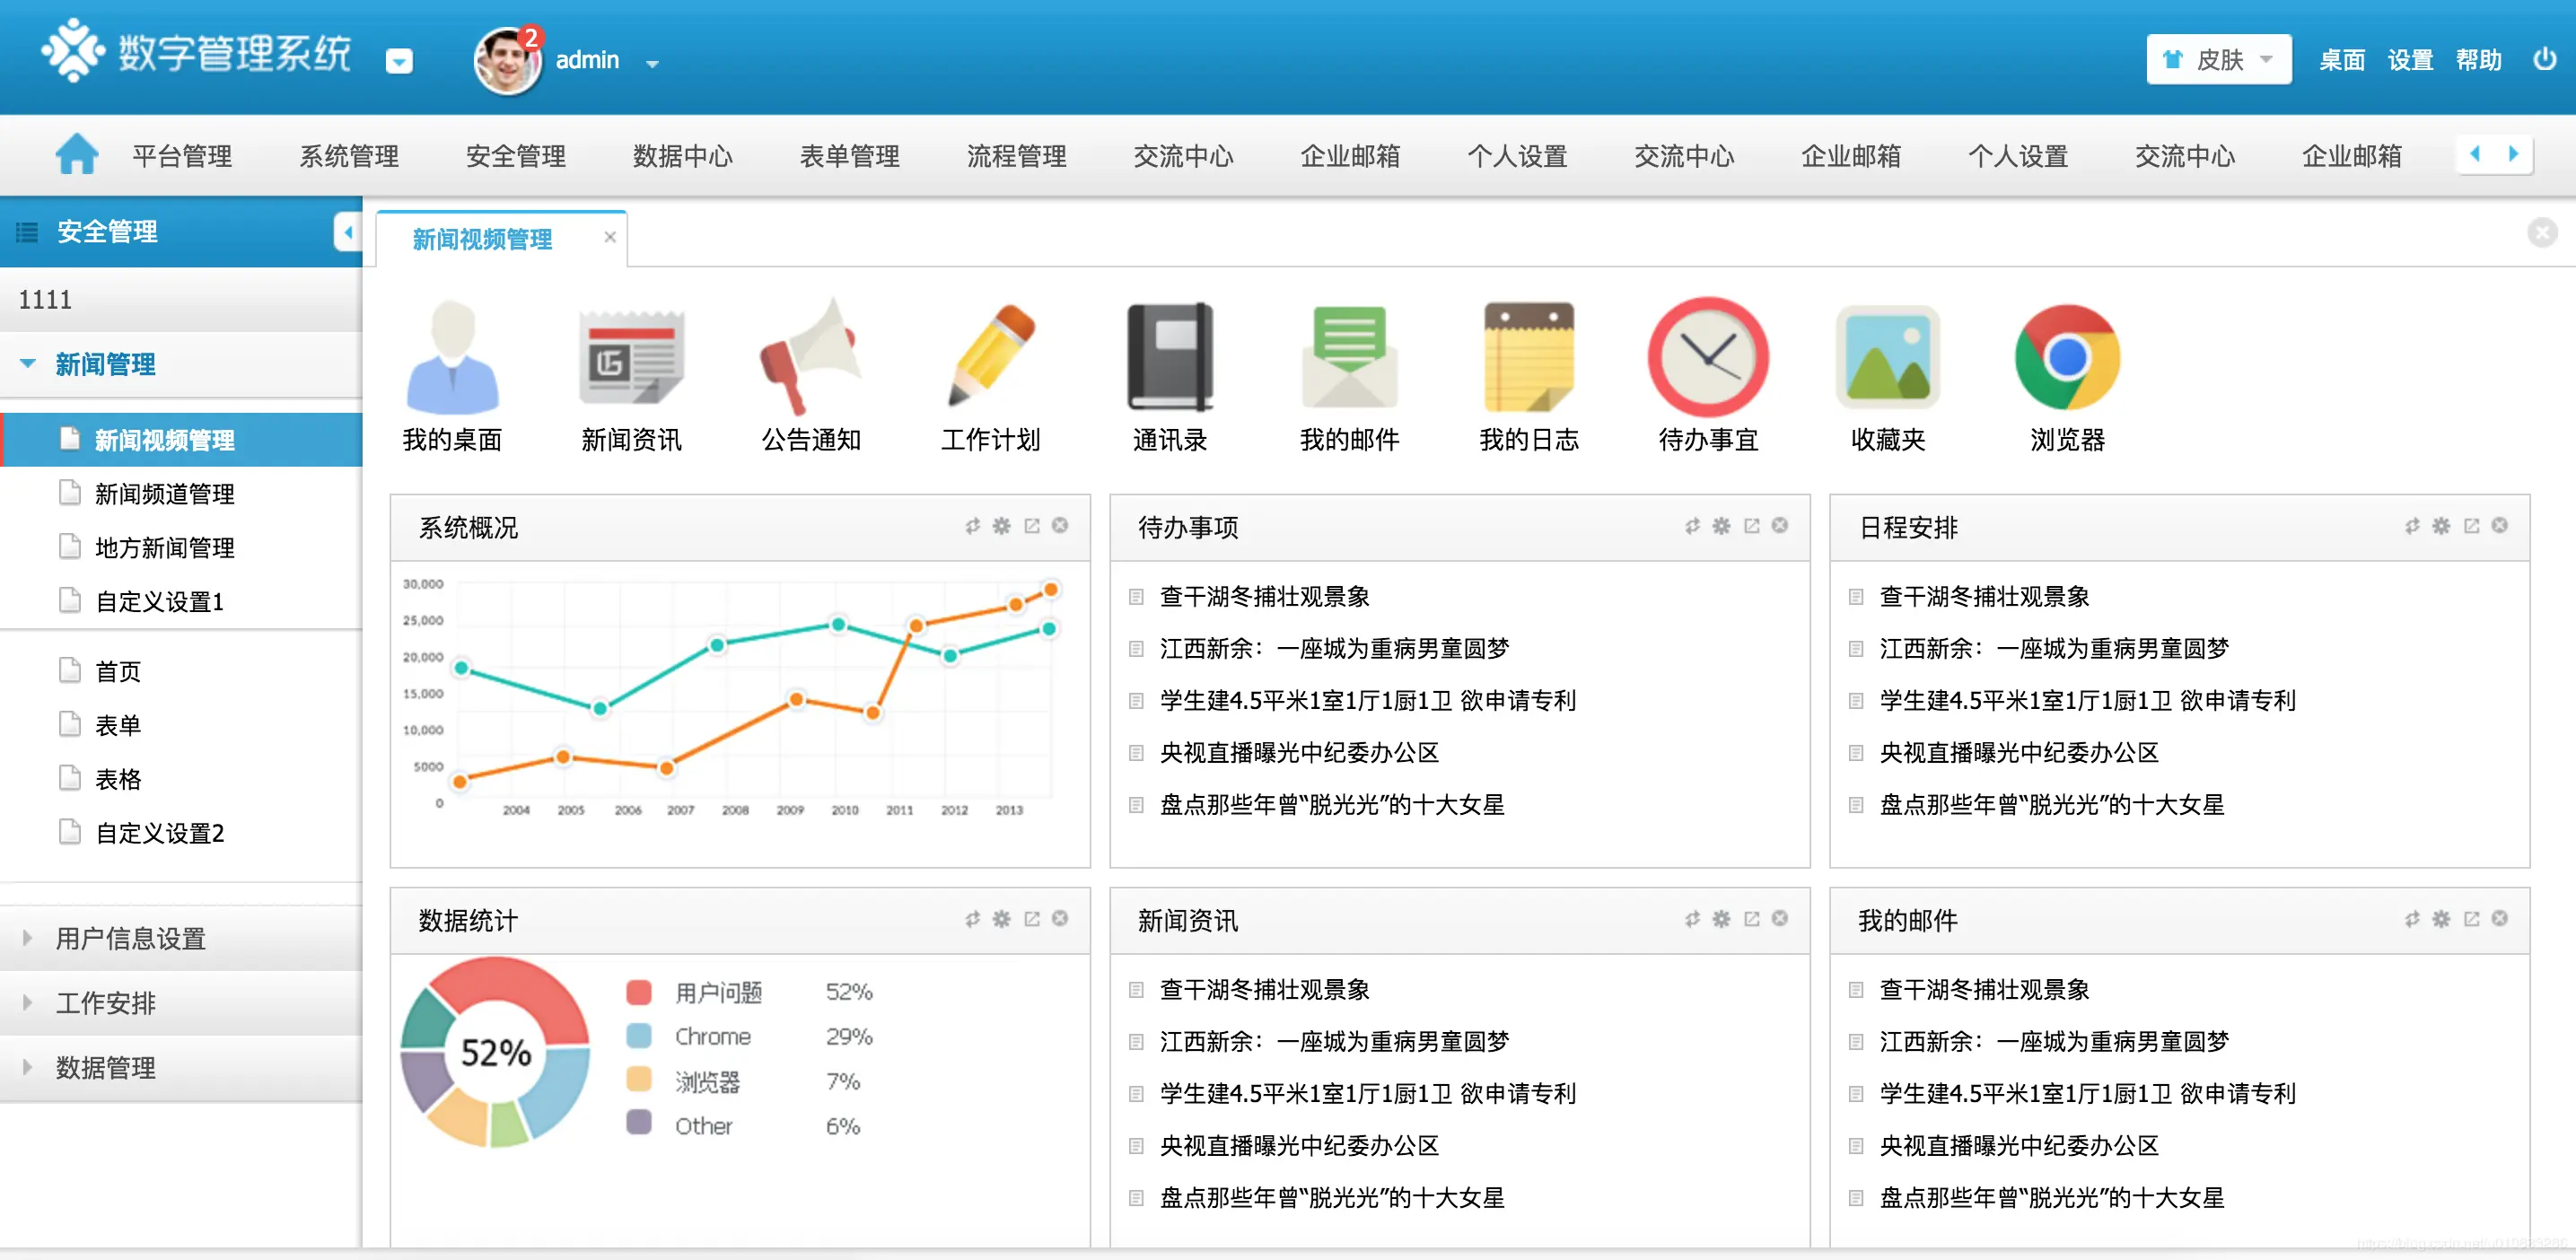Click the 帮助 help link
2576x1260 pixels.
pyautogui.click(x=2479, y=60)
